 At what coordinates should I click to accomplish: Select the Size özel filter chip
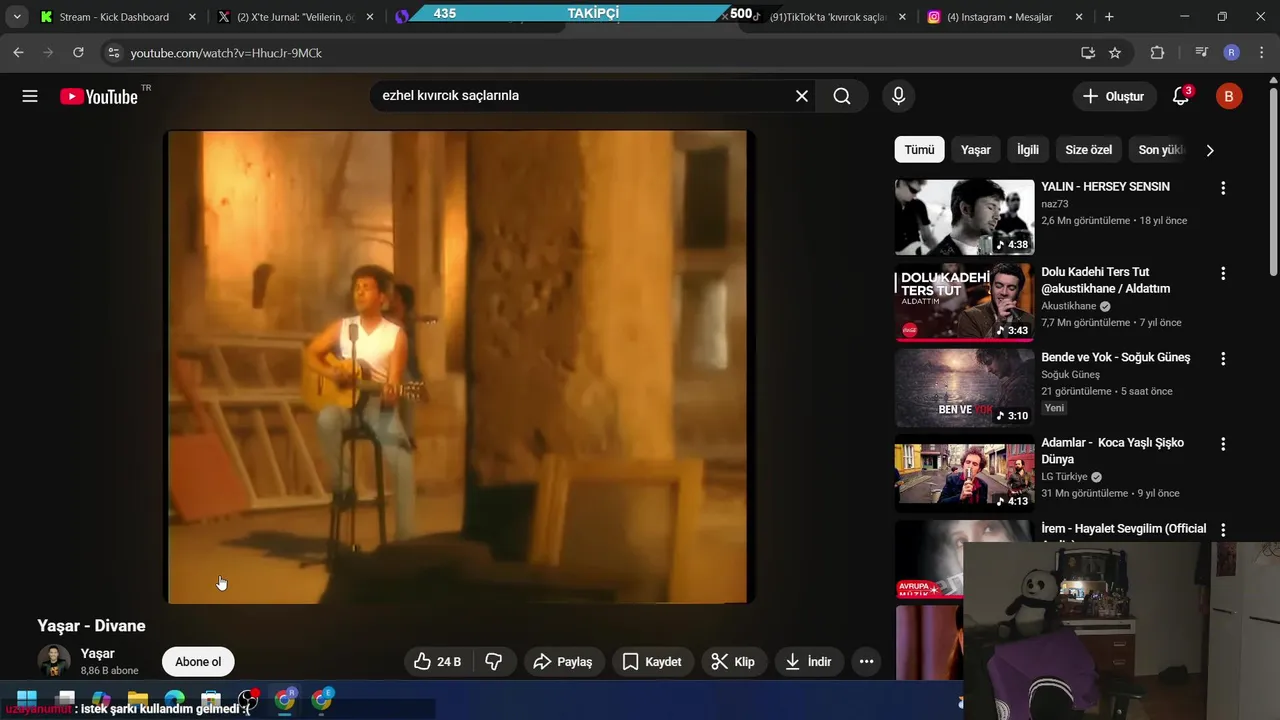point(1089,150)
